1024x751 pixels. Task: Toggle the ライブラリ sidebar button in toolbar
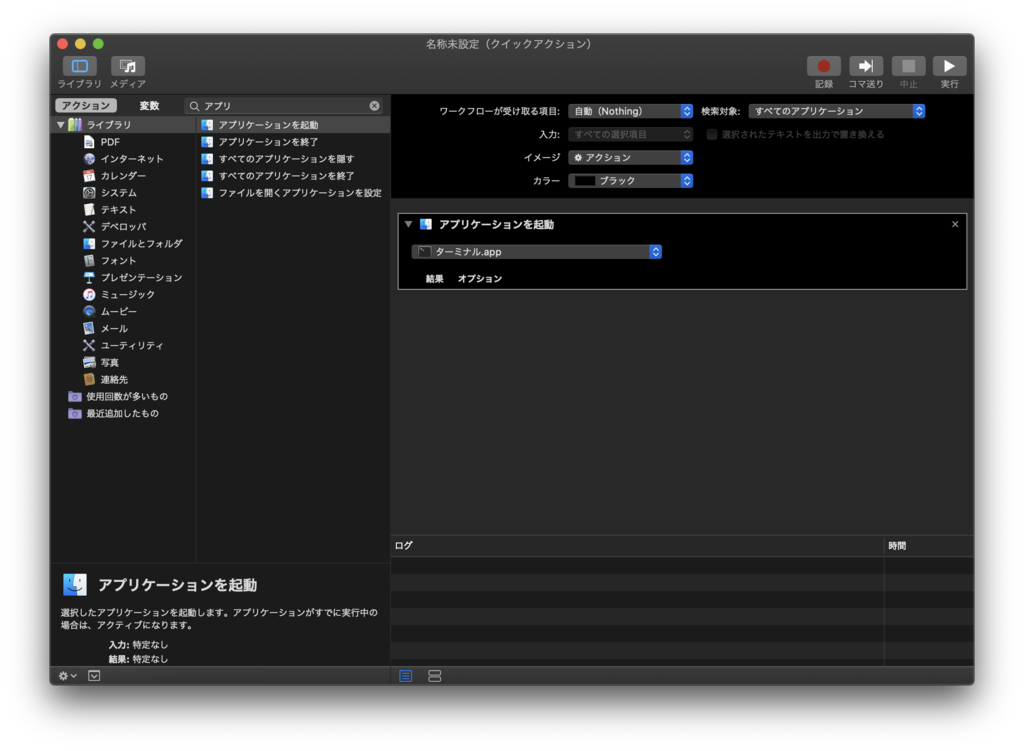(x=80, y=66)
